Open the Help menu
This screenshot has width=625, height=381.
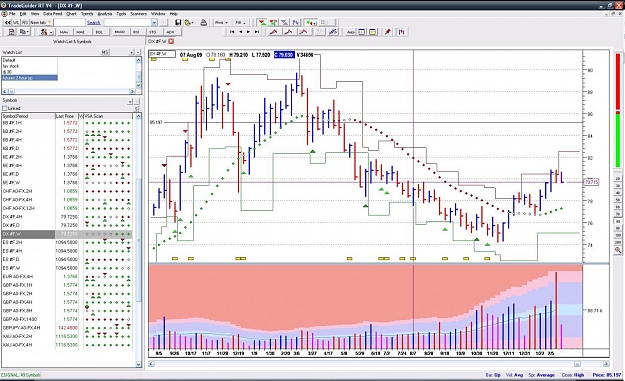click(x=174, y=14)
